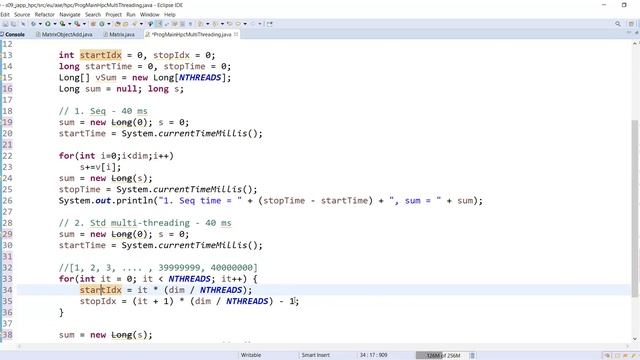Click the Search flashlight toolbar icon

pos(134,24)
